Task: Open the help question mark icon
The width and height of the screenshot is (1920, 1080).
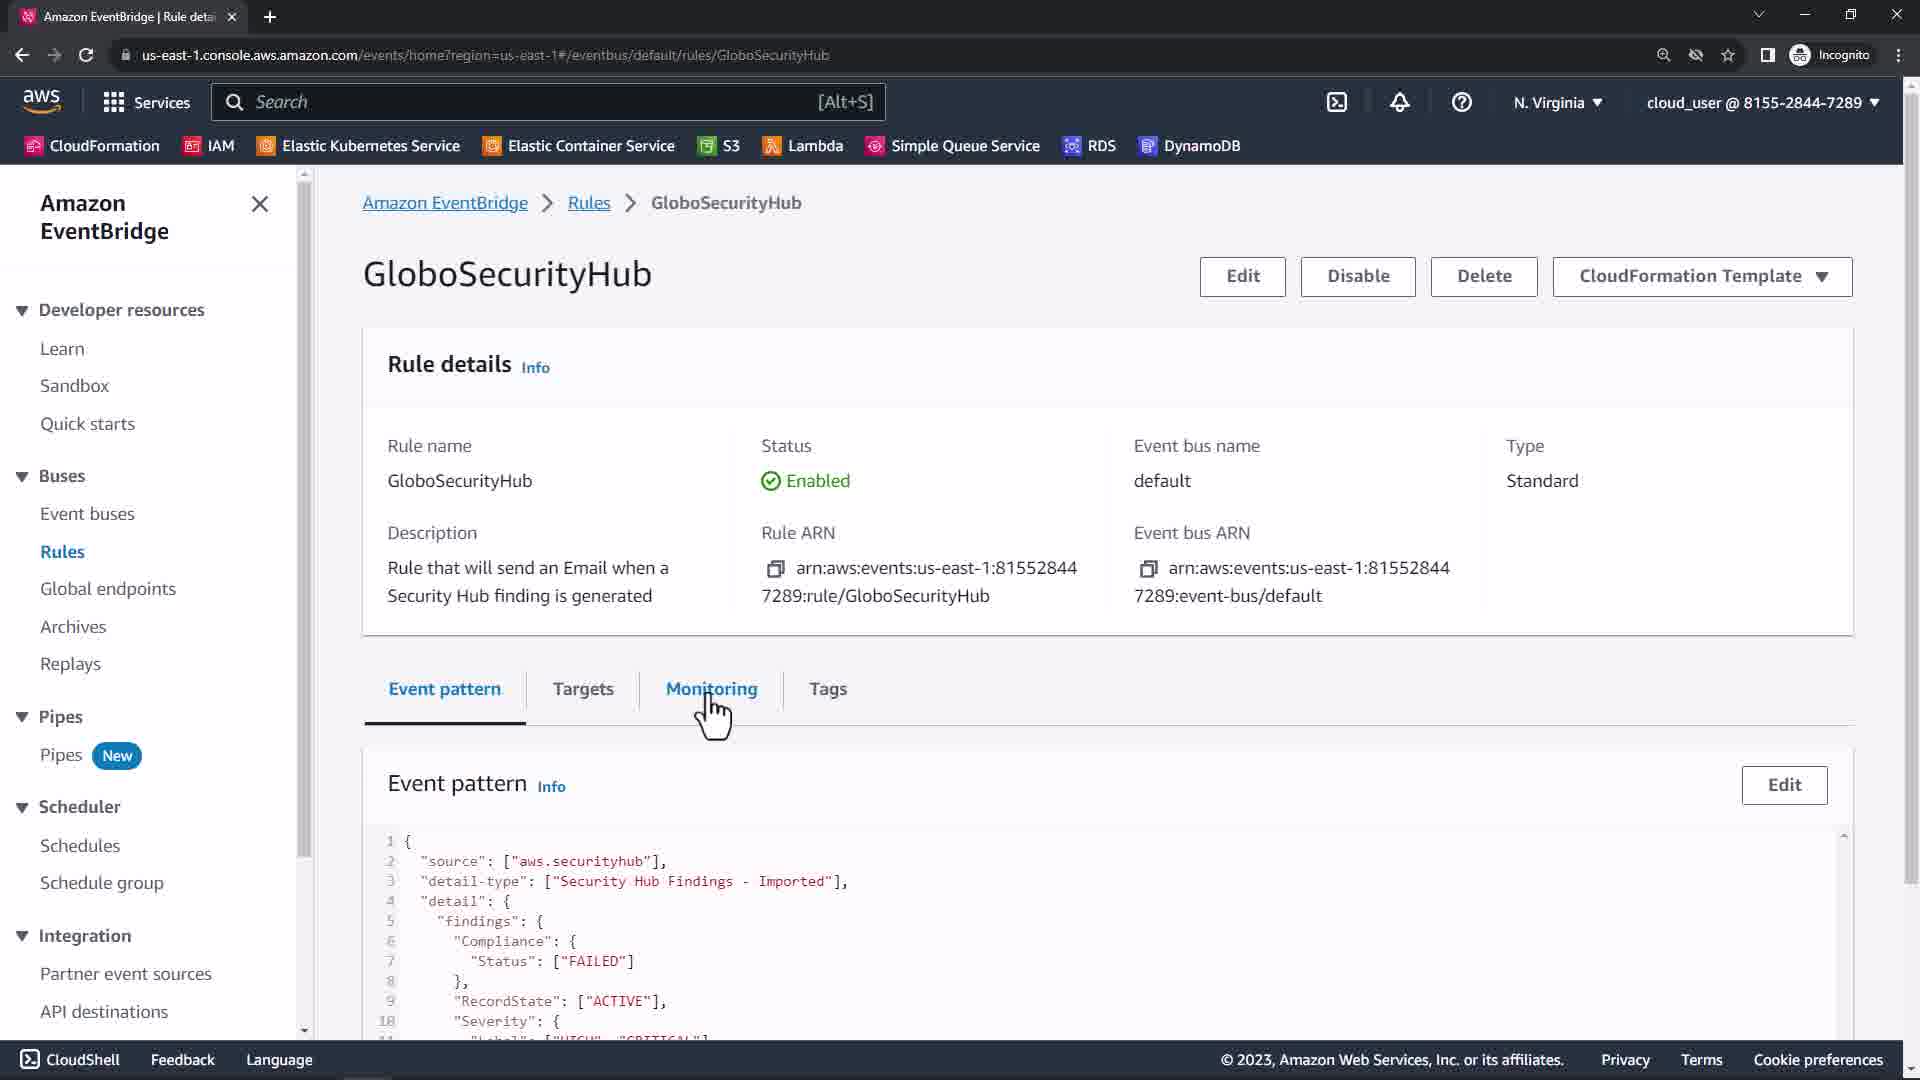Action: click(x=1461, y=102)
